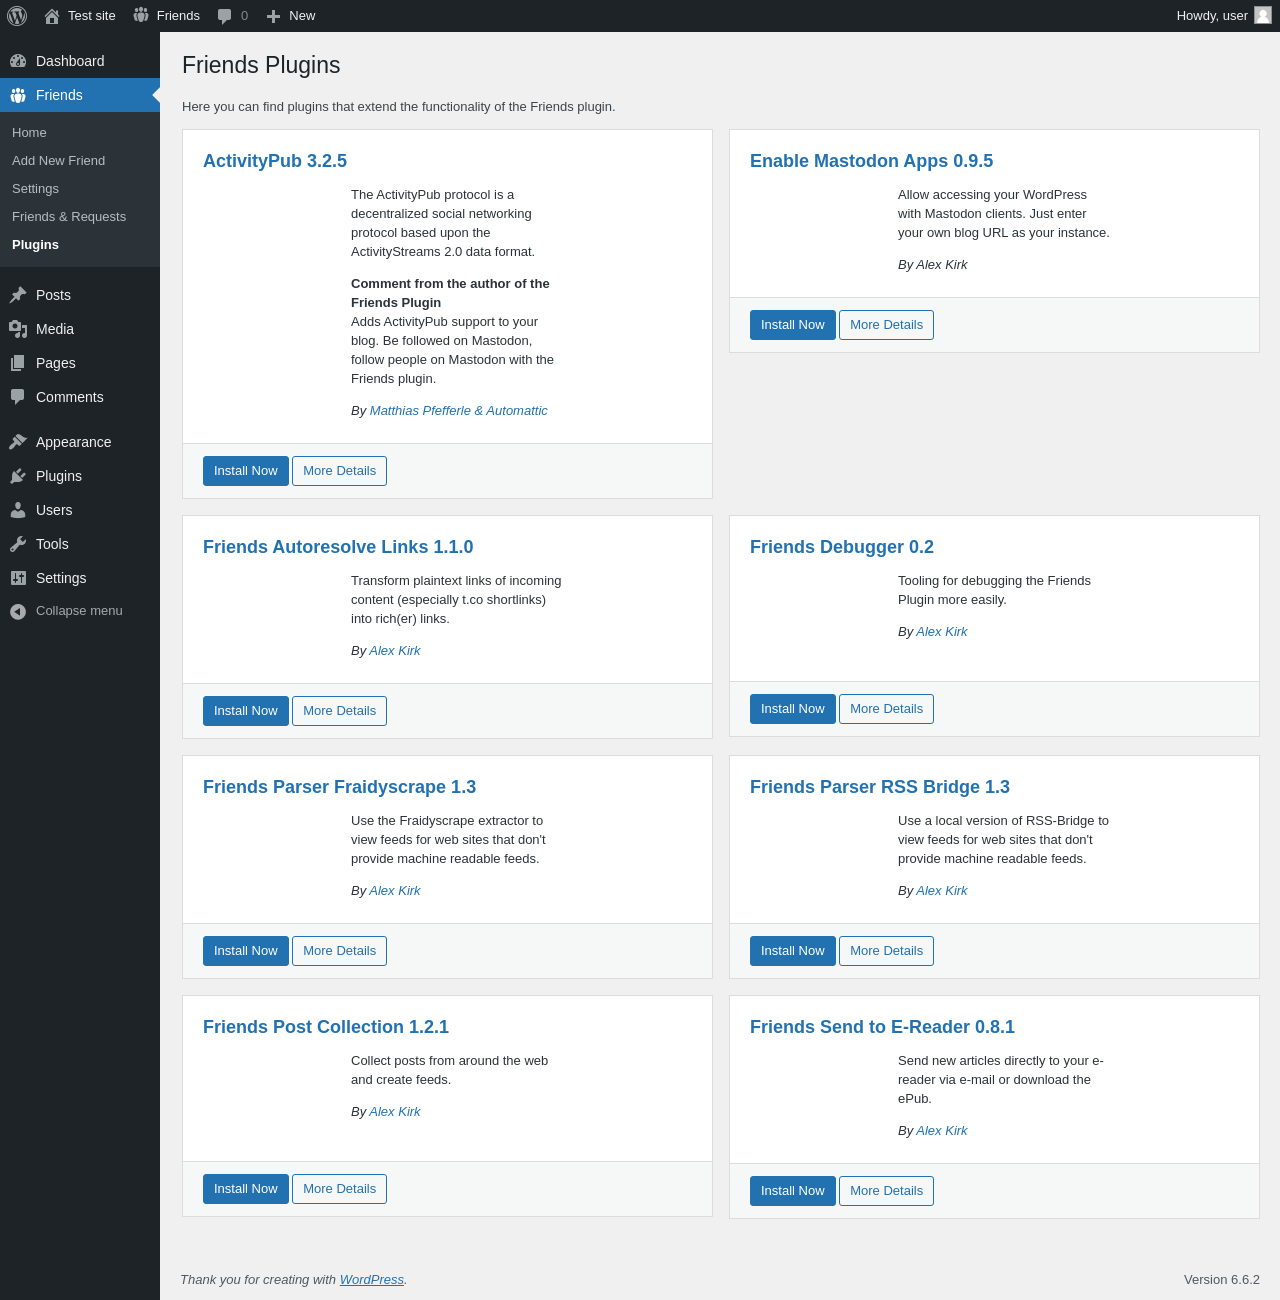Open the Appearance menu label

[x=73, y=442]
